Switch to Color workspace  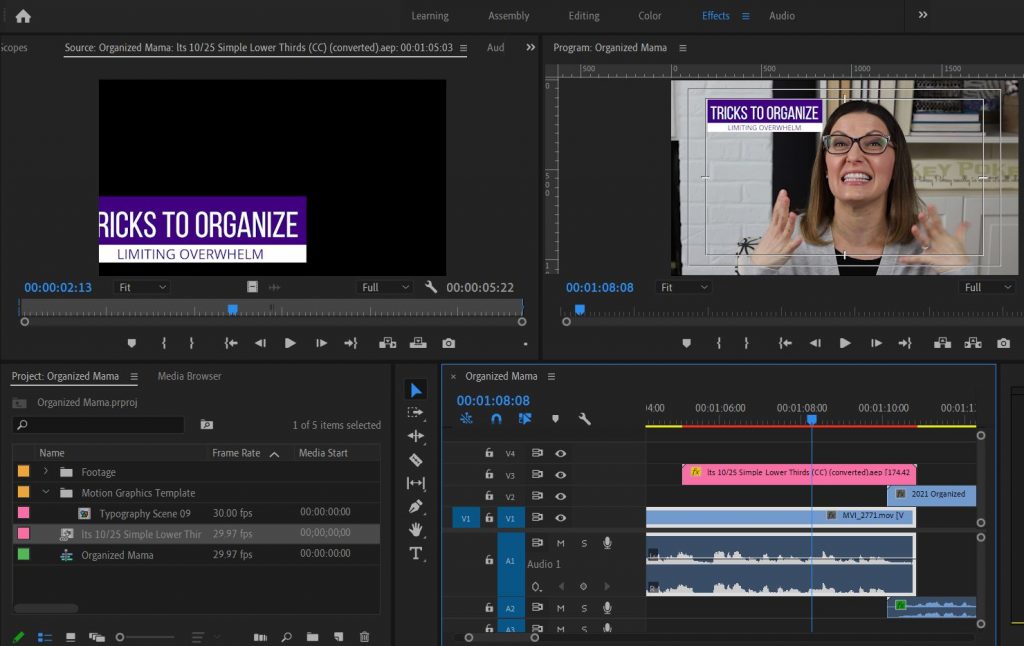tap(649, 16)
